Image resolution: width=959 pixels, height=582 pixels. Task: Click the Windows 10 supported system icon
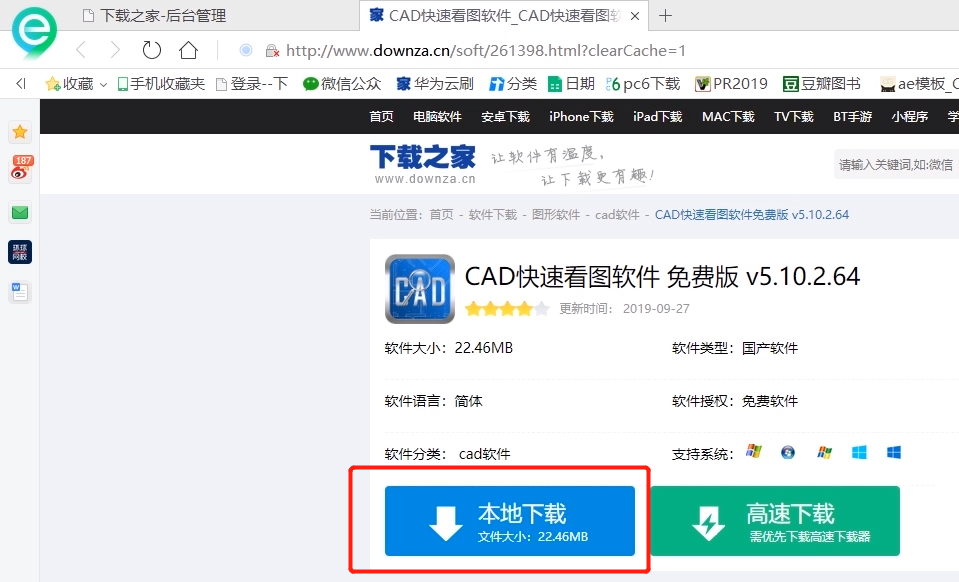[x=894, y=452]
